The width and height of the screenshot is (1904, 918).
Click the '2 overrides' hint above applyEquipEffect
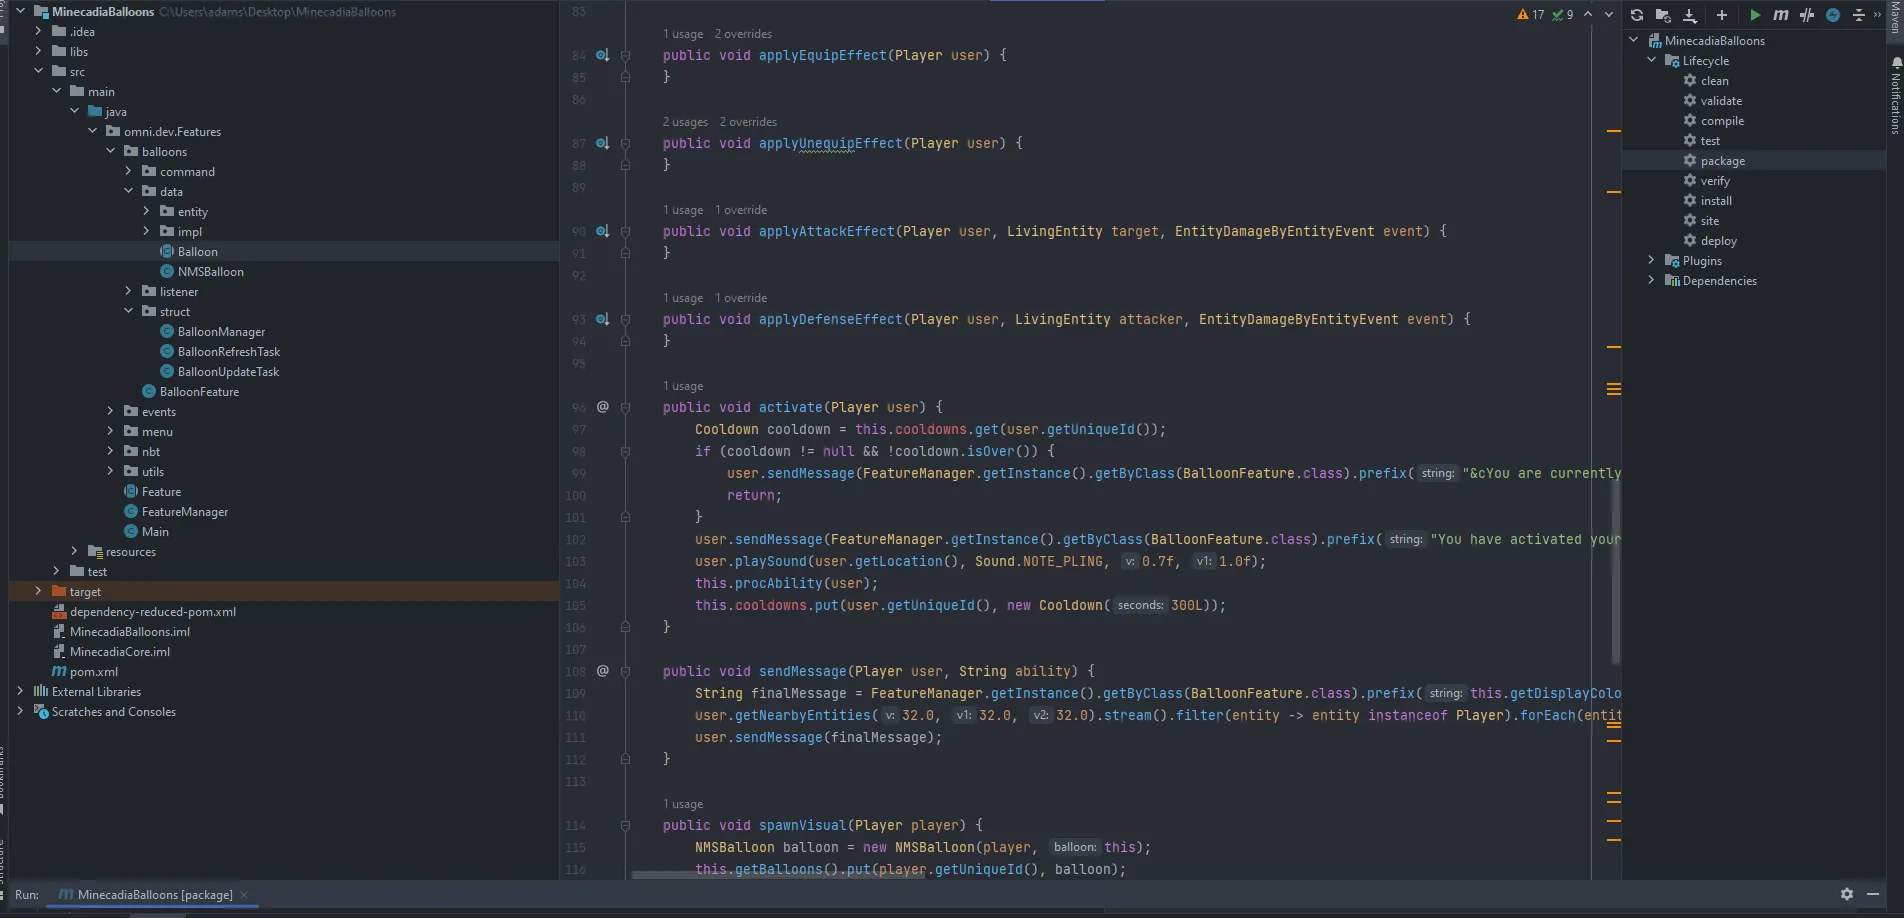tap(743, 34)
